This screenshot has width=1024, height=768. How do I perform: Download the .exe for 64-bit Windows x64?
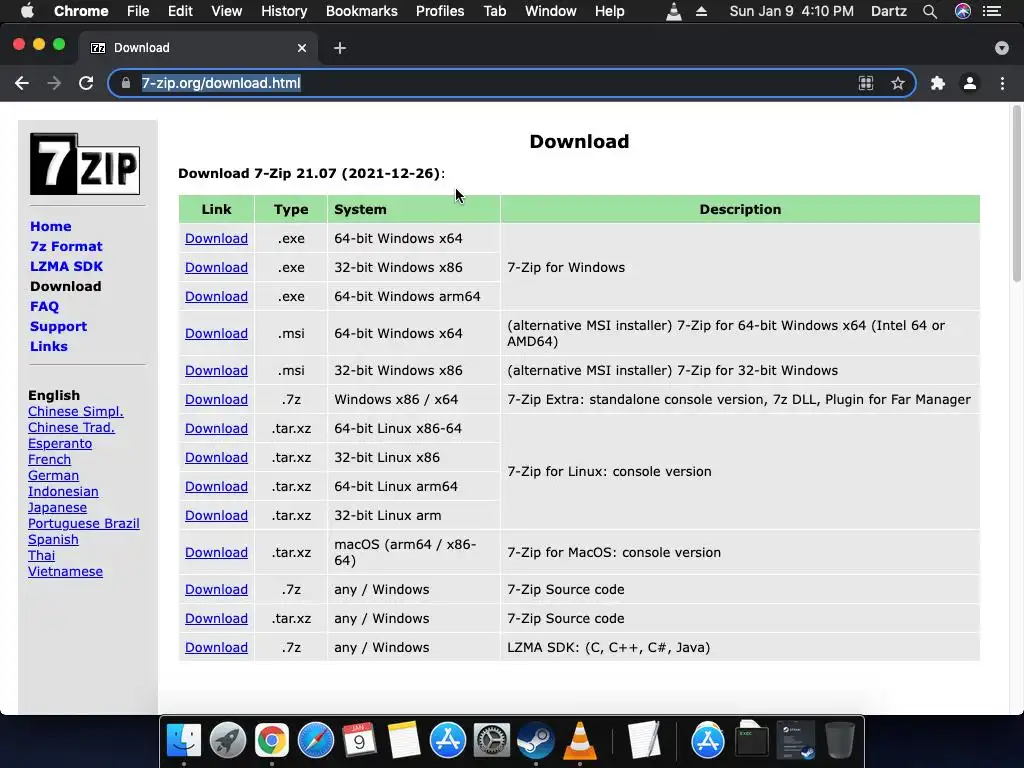(216, 238)
